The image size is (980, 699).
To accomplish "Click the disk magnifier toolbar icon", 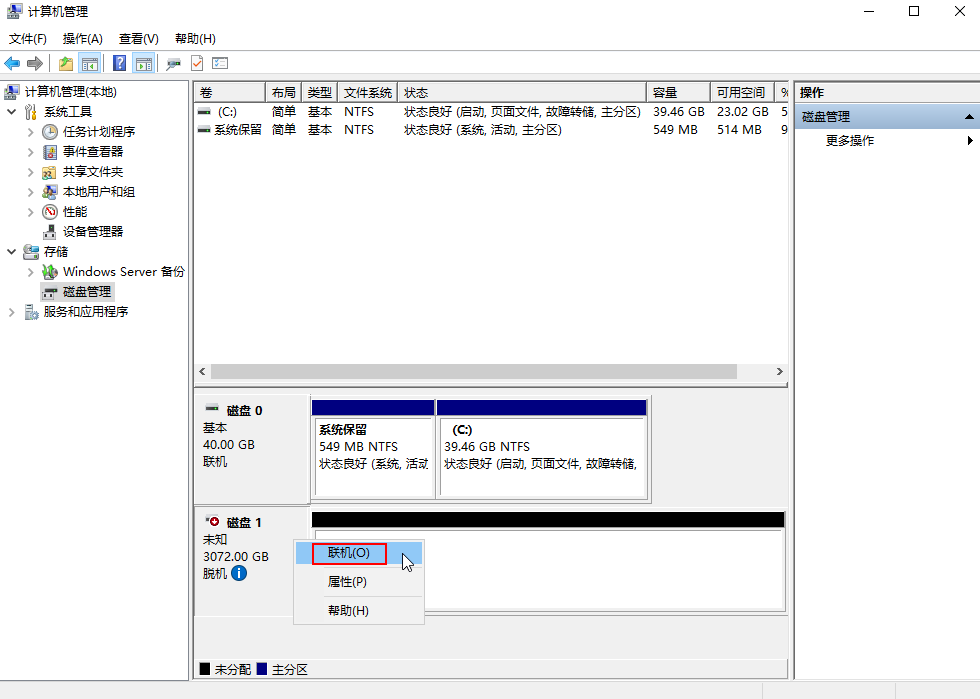I will click(x=173, y=63).
